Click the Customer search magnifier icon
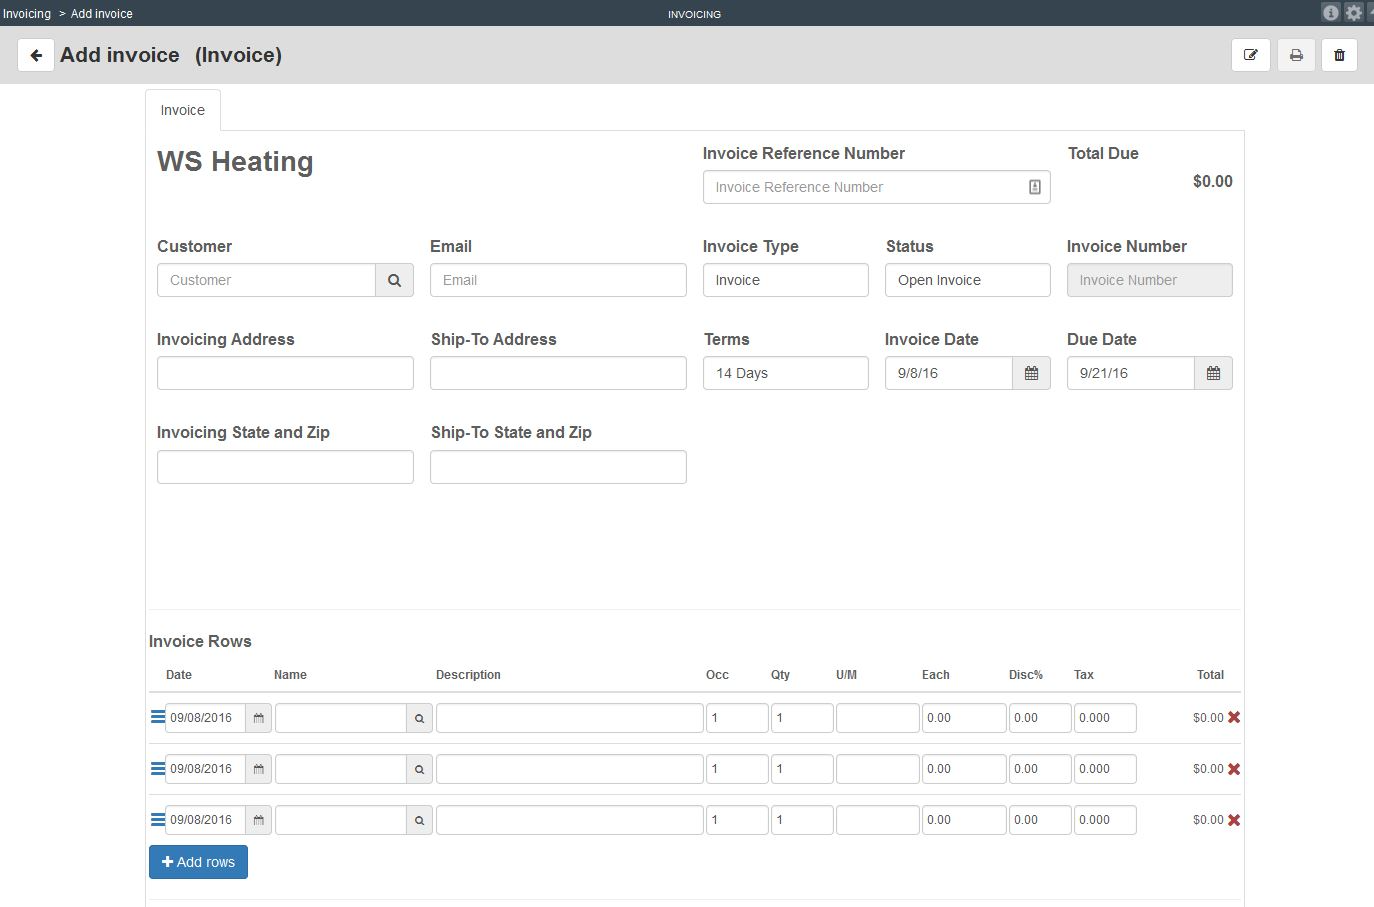Image resolution: width=1374 pixels, height=907 pixels. (x=395, y=280)
